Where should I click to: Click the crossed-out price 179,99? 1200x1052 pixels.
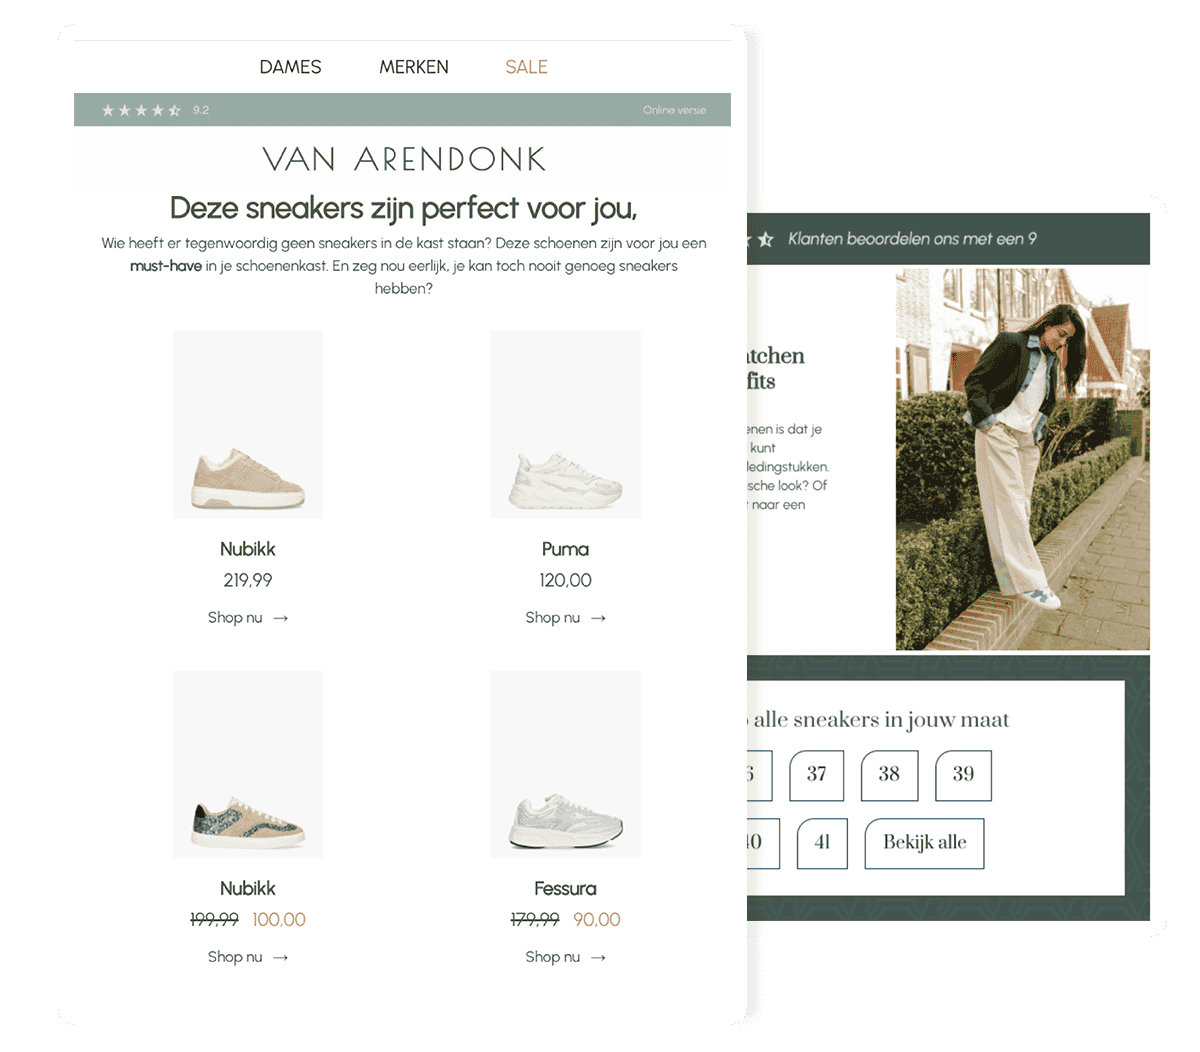[535, 920]
